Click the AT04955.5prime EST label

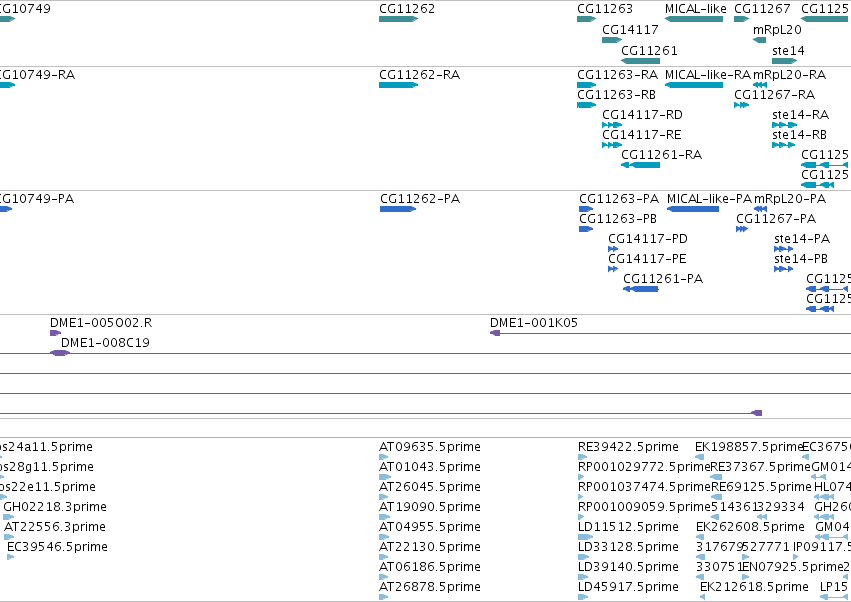click(429, 527)
